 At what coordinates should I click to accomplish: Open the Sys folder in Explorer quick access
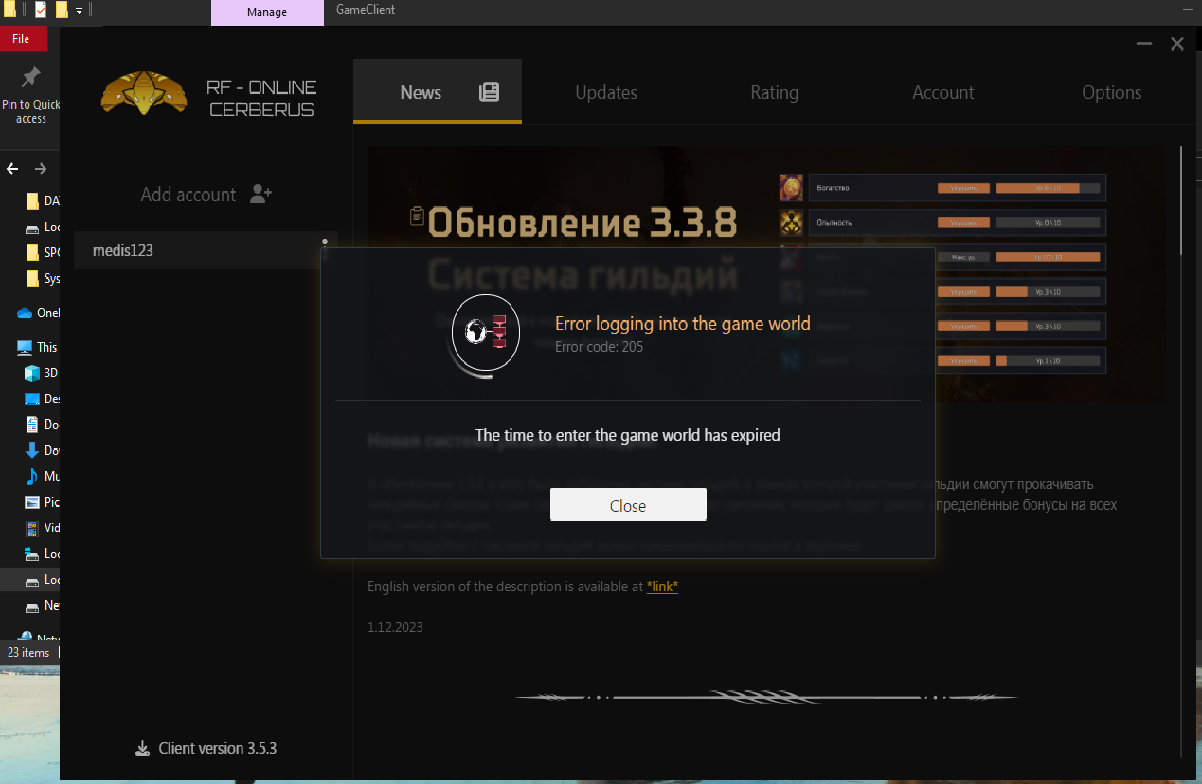click(42, 278)
